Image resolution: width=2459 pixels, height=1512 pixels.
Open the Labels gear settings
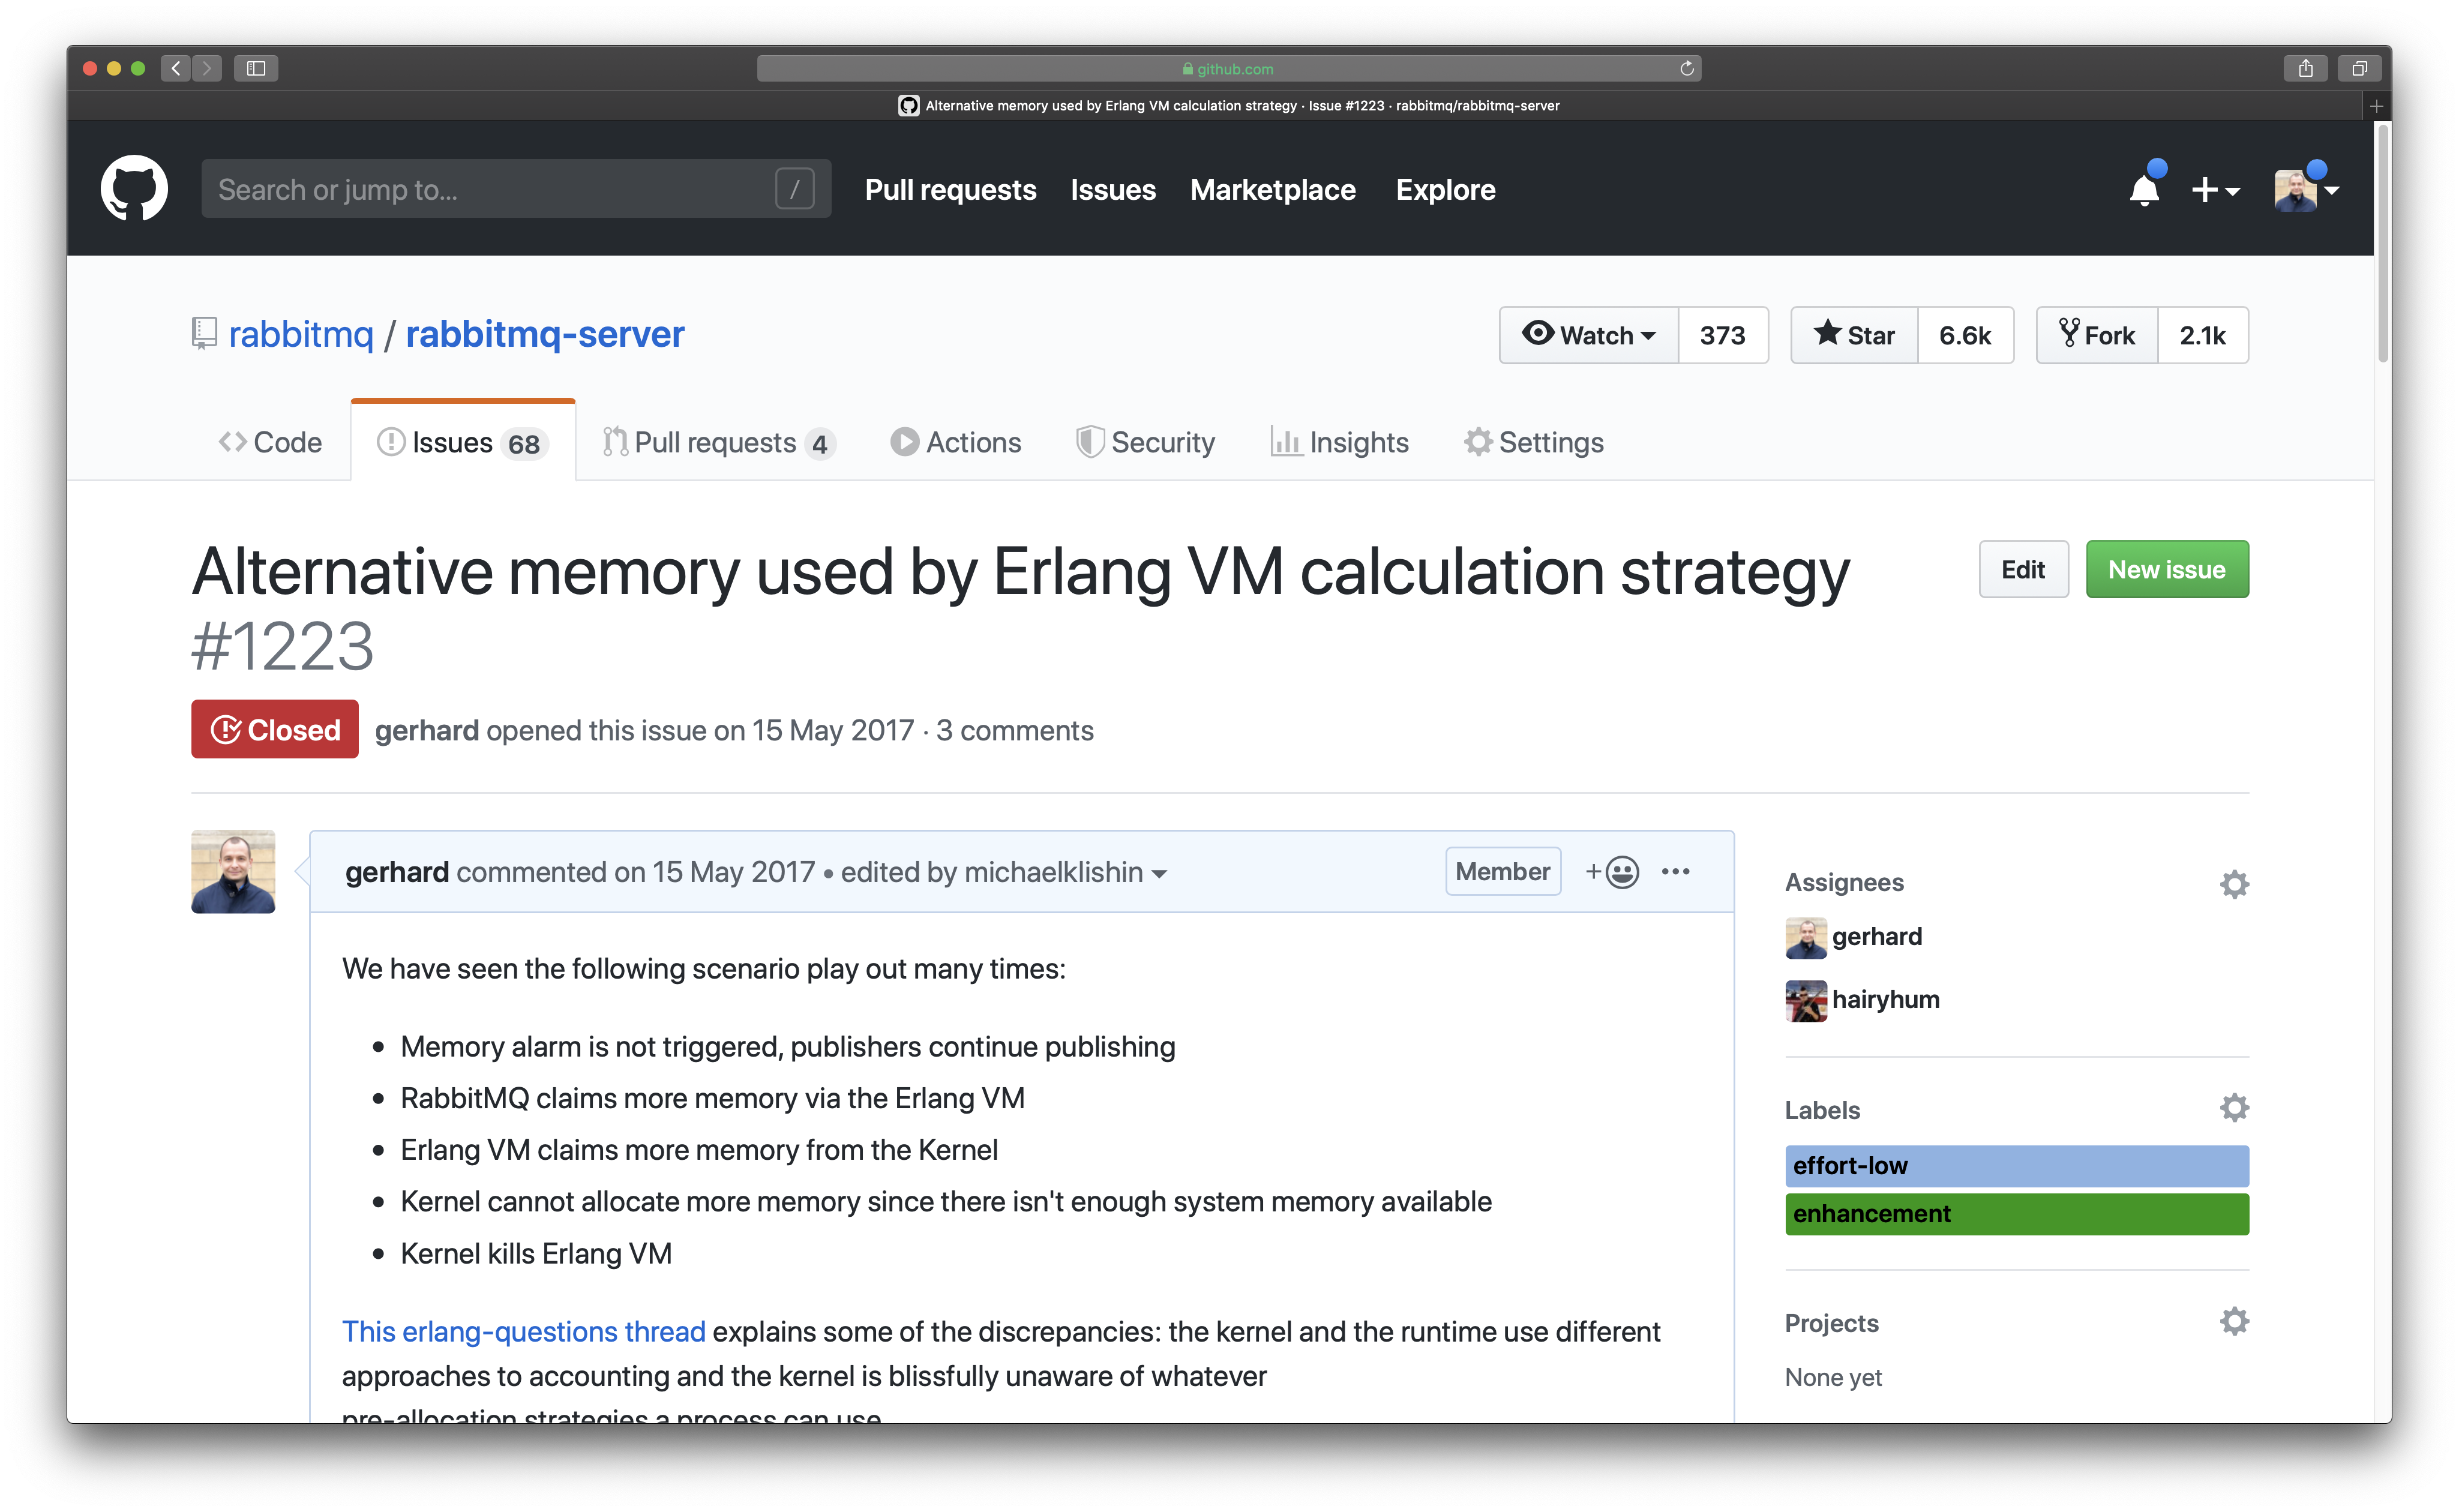[2234, 1108]
